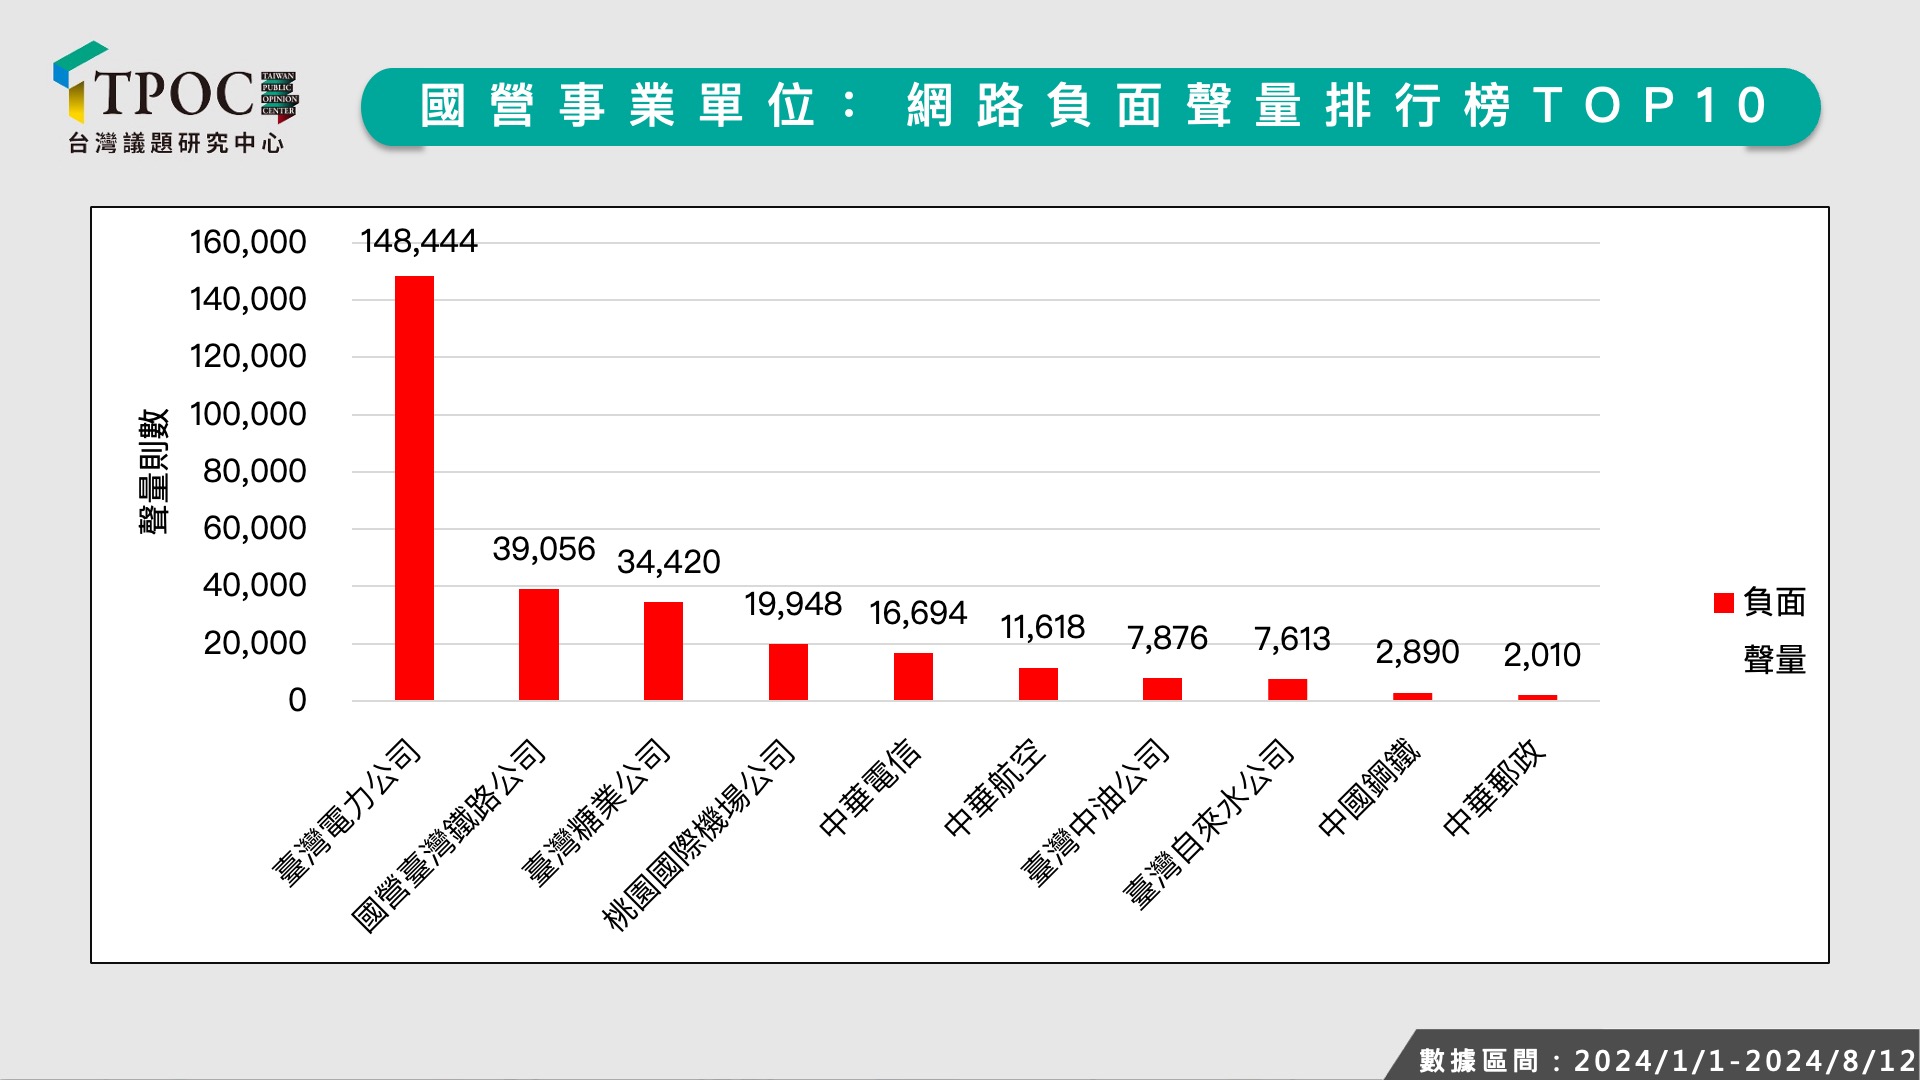The height and width of the screenshot is (1080, 1920).
Task: Click the red 負面聲量 legend swatch
Action: point(1723,603)
